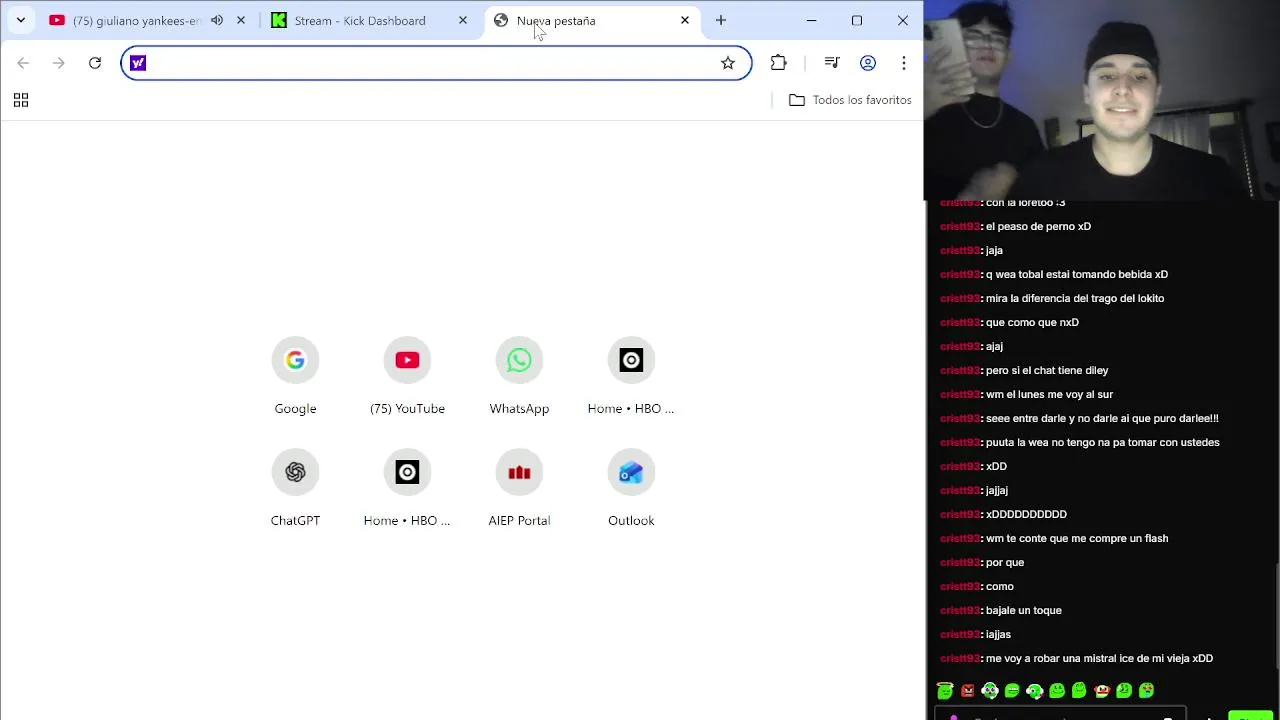Open the WhatsApp shortcut

(519, 377)
